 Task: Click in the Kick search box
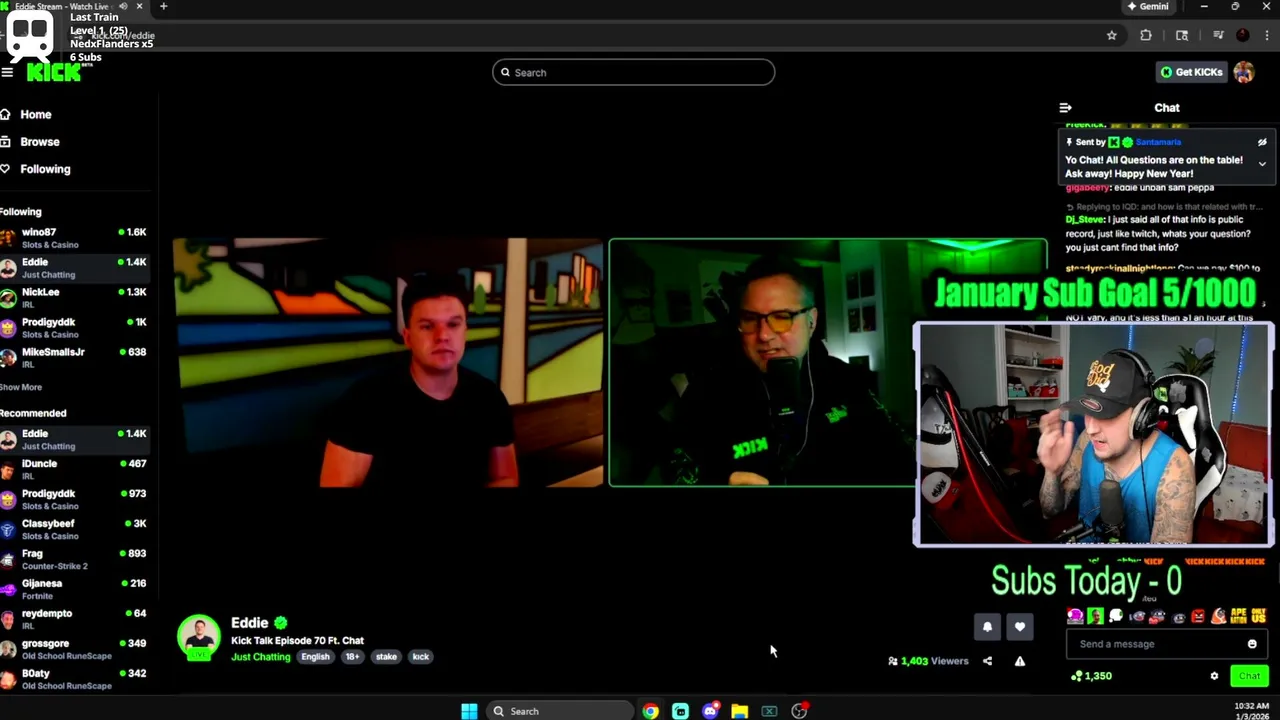click(633, 72)
